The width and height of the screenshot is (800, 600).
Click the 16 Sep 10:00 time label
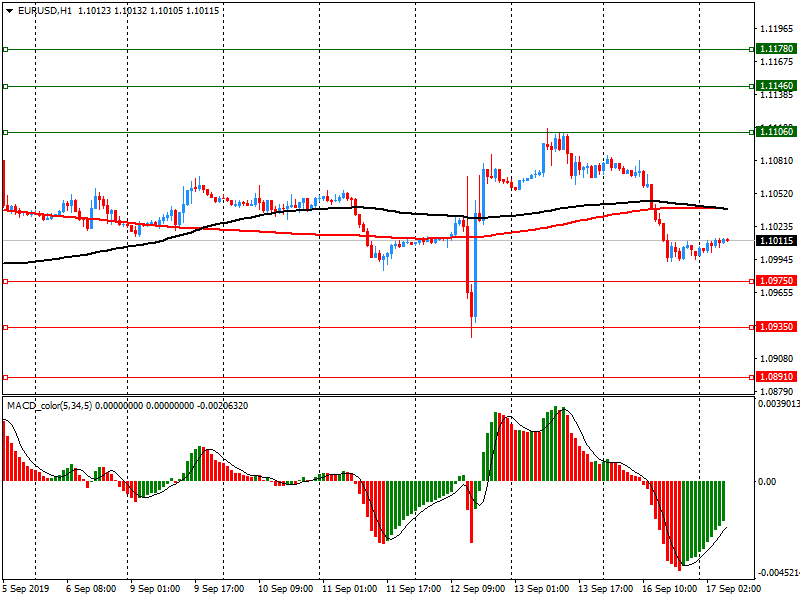[x=669, y=589]
